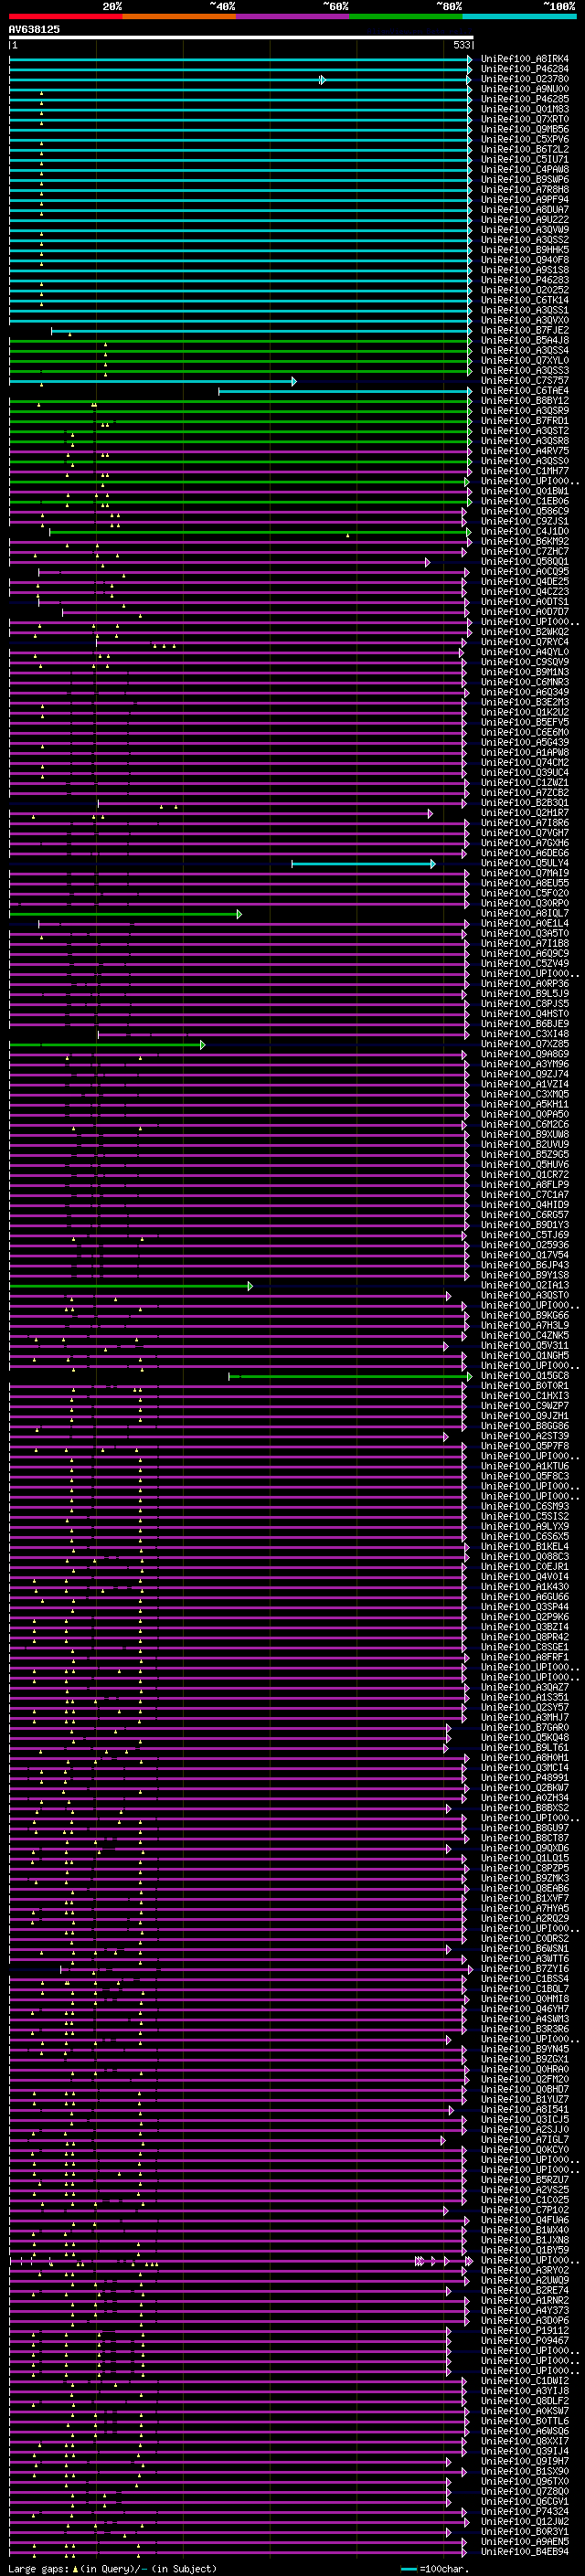This screenshot has height=2576, width=585.
Task: Open hit UniRef100_A8IRK4
Action: 524,59
